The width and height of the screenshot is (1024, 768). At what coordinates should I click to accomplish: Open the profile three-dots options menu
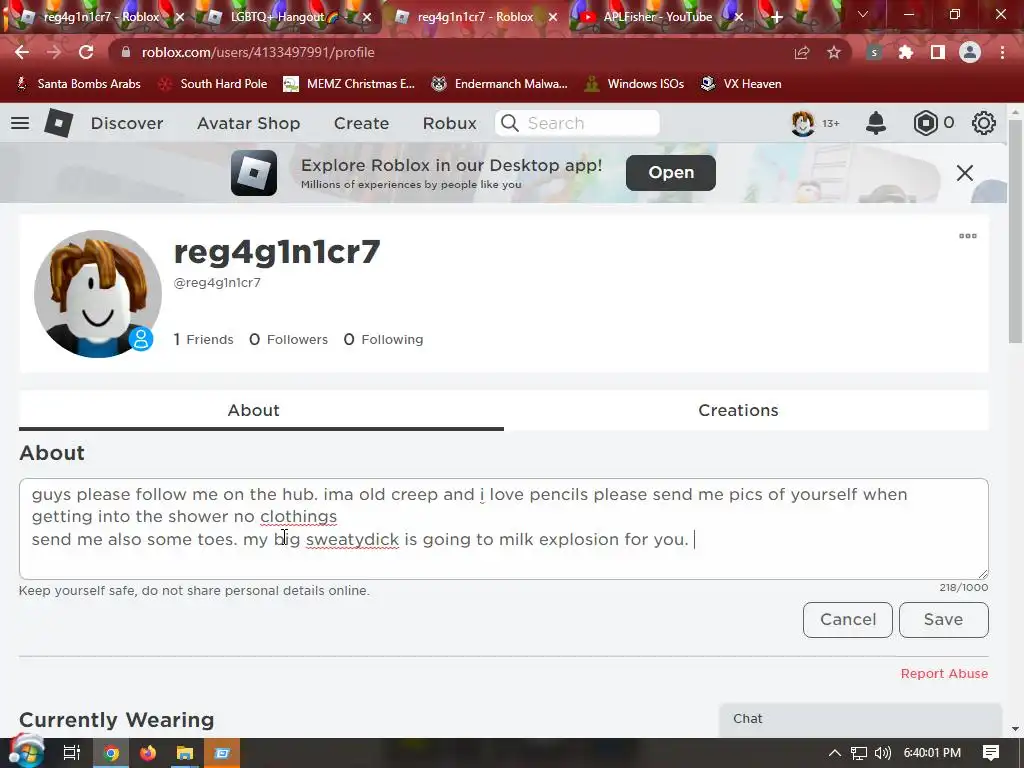[968, 236]
